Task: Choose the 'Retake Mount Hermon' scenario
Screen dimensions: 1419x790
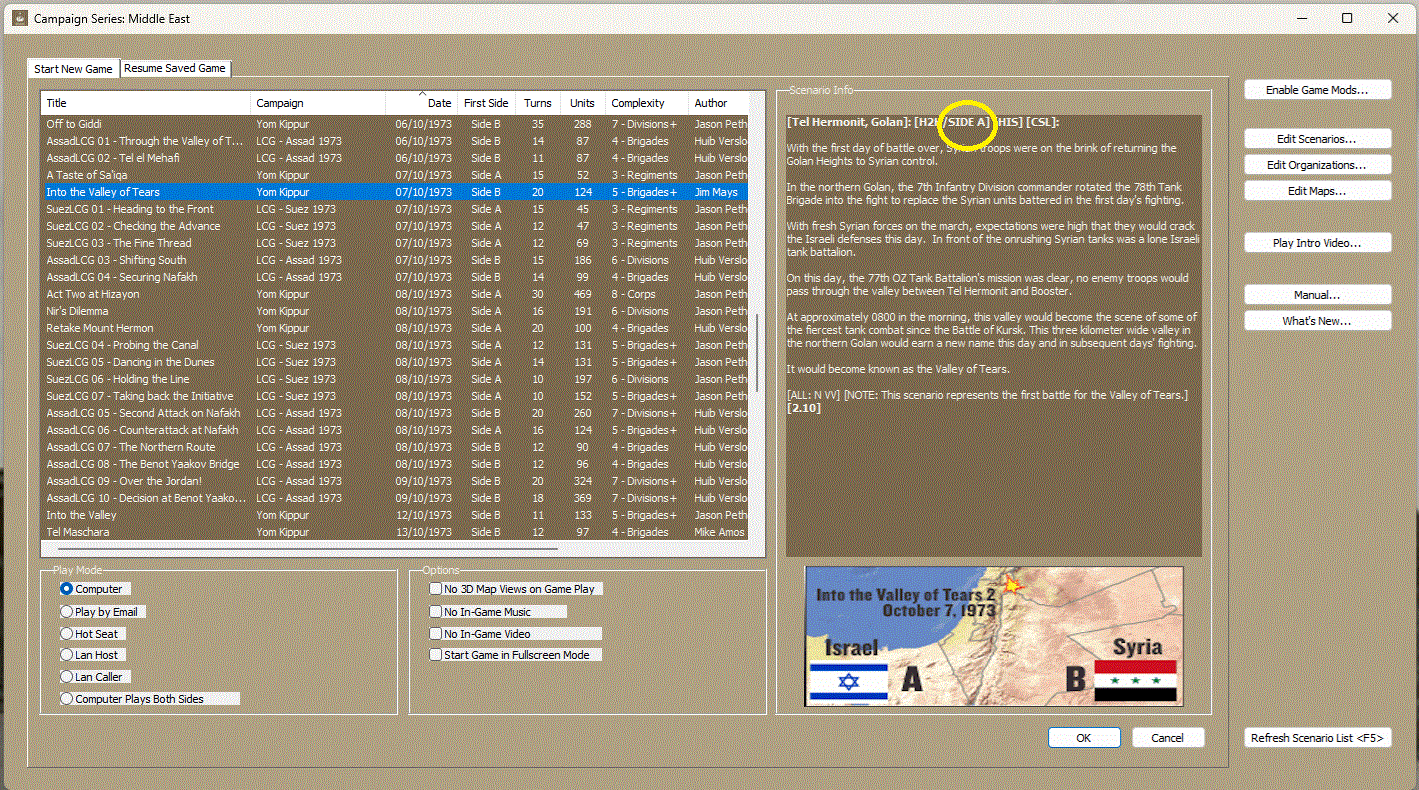Action: pyautogui.click(x=395, y=328)
